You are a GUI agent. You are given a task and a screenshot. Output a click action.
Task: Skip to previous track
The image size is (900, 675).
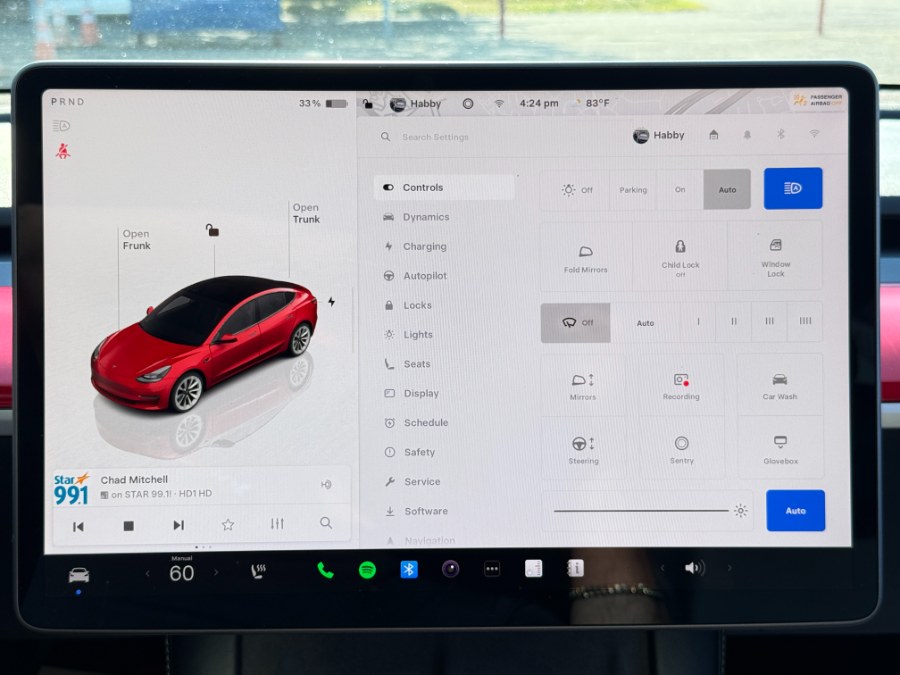(78, 526)
